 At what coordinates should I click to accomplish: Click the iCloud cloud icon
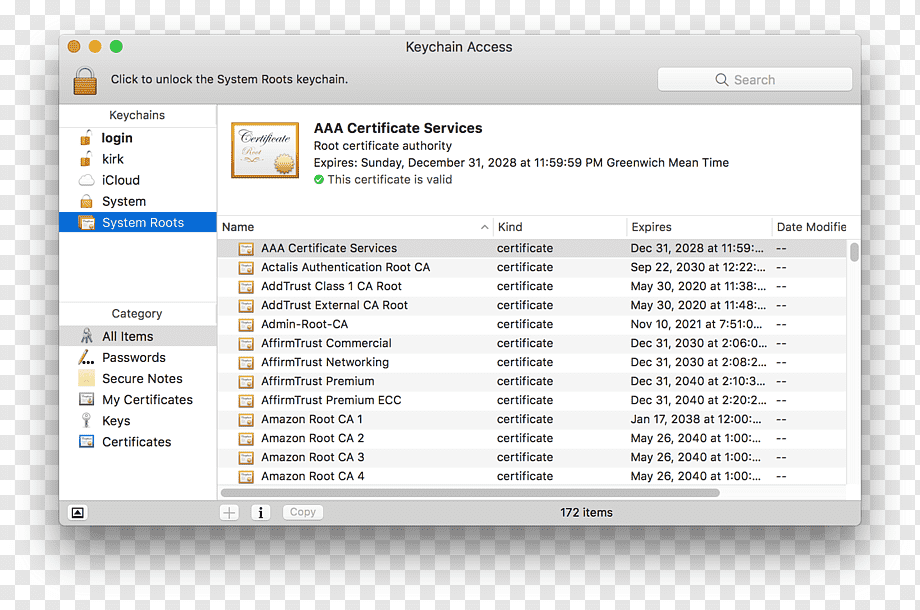pyautogui.click(x=86, y=180)
